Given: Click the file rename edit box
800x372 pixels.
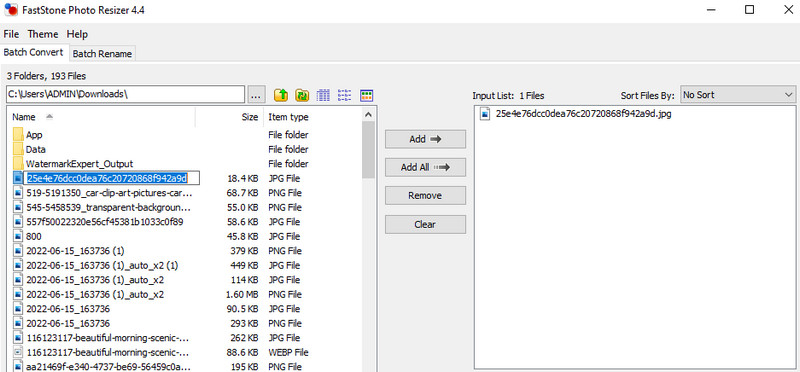Looking at the screenshot, I should (112, 178).
